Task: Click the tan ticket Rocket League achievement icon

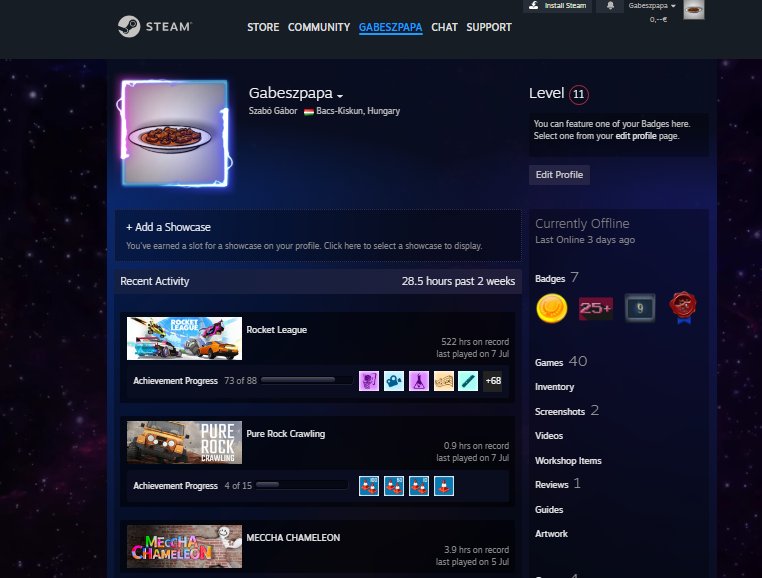Action: point(444,381)
